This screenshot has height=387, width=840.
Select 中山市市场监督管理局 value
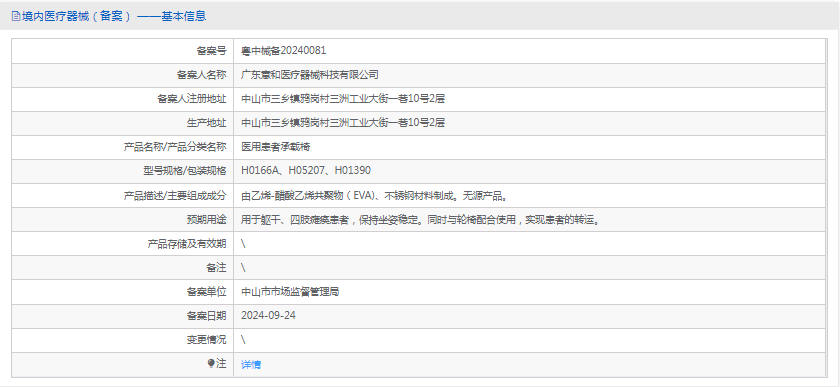tap(290, 292)
